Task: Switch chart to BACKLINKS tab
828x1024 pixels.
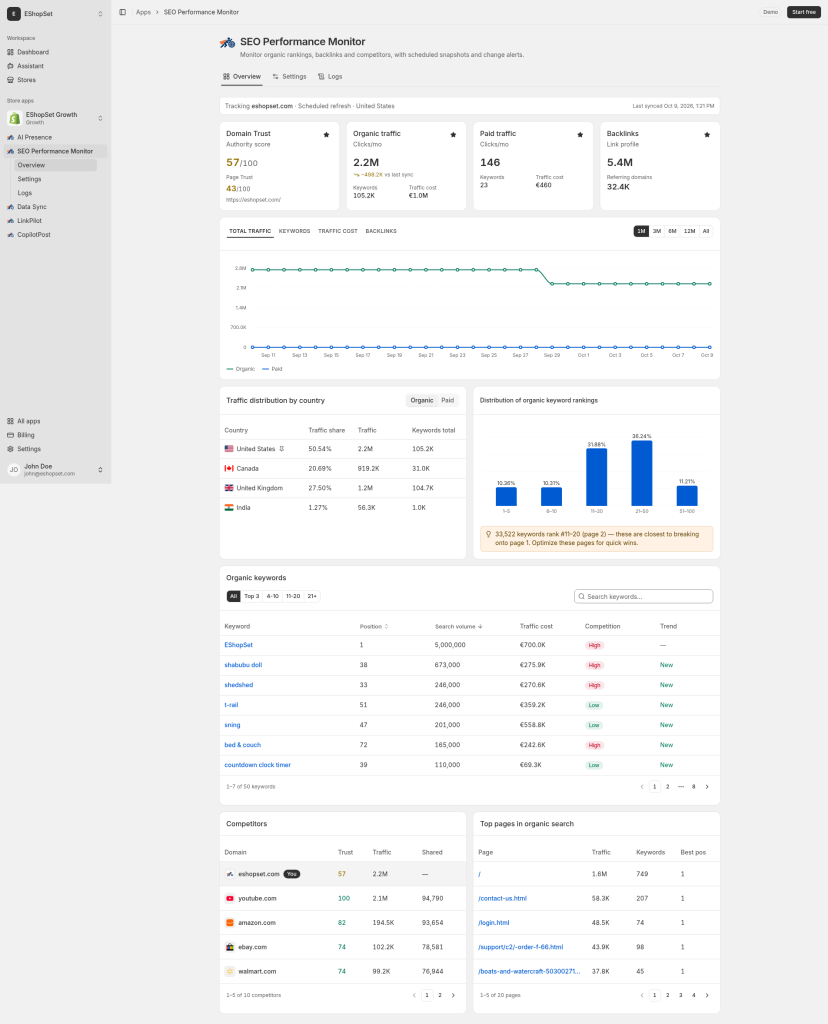Action: pyautogui.click(x=381, y=231)
